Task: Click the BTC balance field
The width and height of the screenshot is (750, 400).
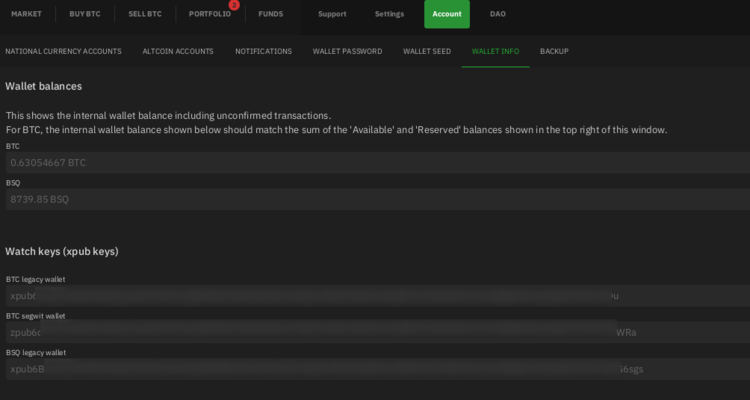Action: coord(375,162)
